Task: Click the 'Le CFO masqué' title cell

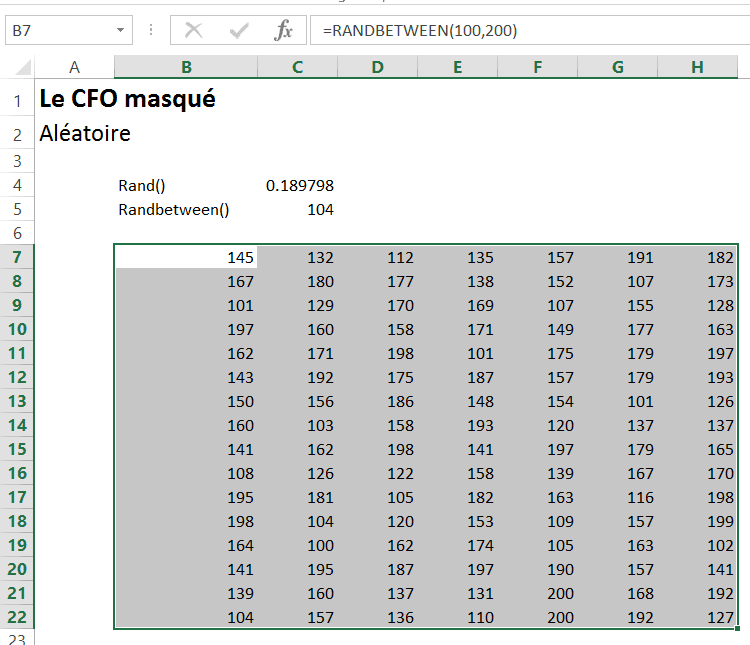Action: 127,100
